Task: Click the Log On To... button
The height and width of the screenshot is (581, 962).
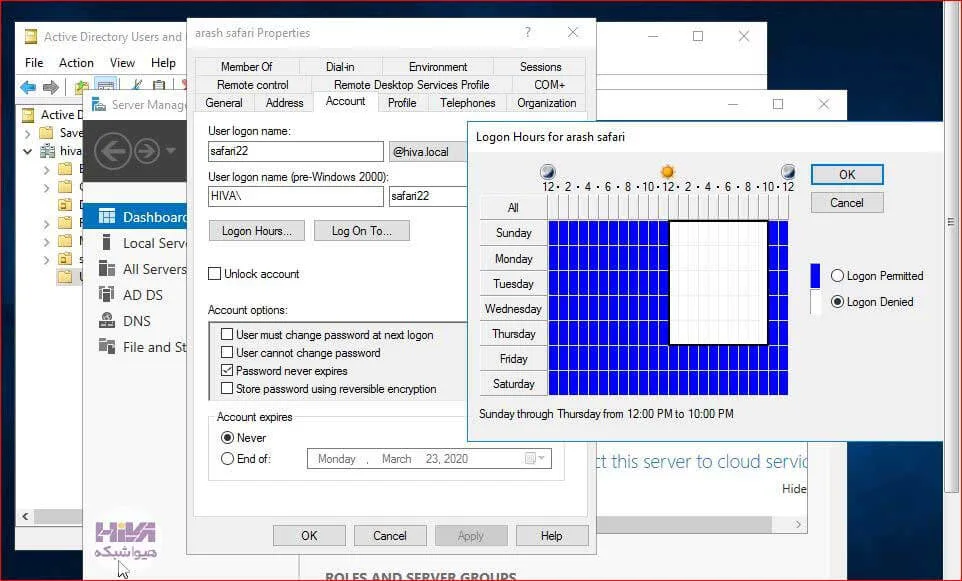Action: coord(361,231)
